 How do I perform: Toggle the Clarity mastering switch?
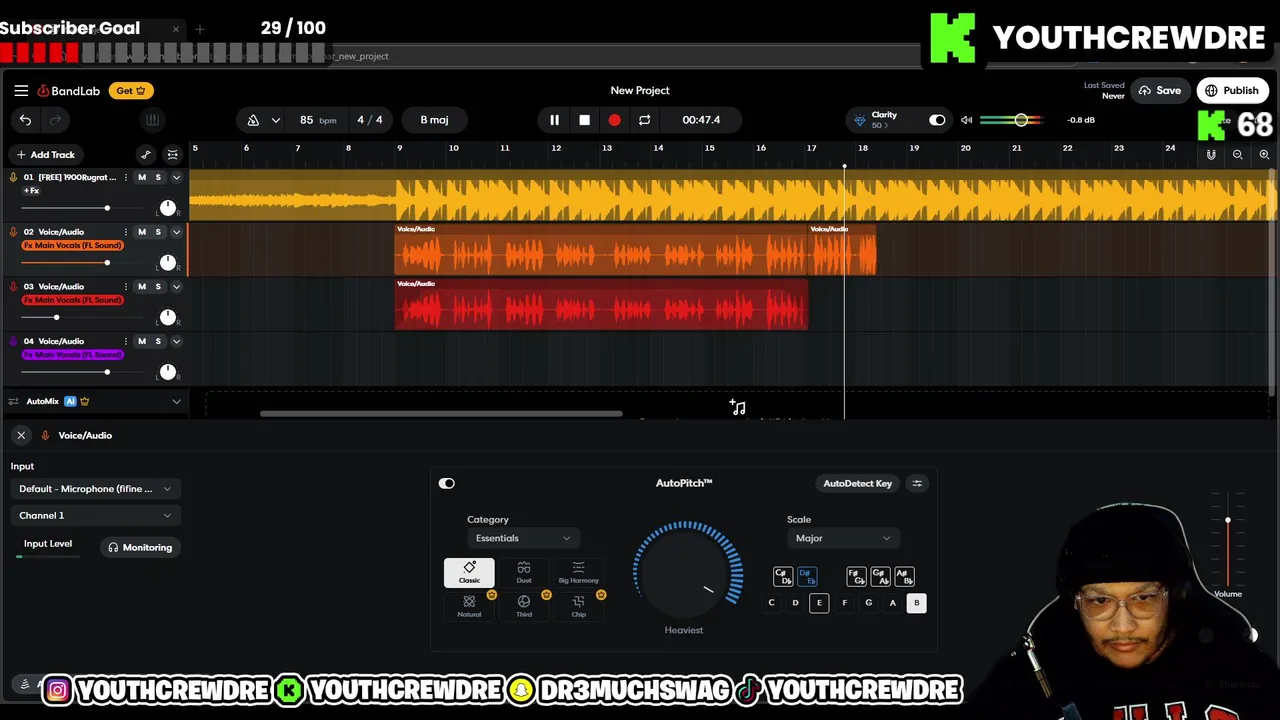pos(937,120)
